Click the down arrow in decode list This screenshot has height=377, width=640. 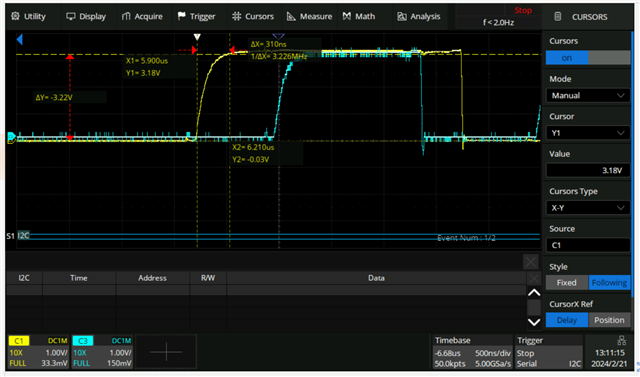coord(534,322)
